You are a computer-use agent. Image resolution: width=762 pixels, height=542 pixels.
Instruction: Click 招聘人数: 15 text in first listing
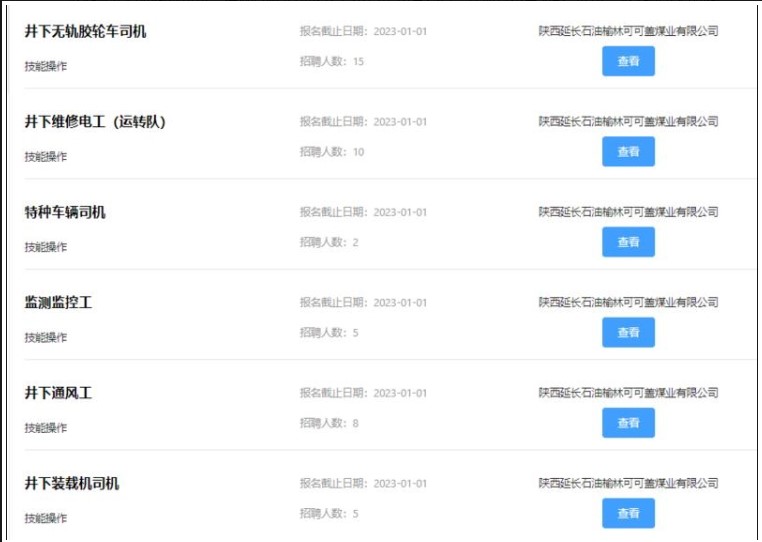(331, 61)
